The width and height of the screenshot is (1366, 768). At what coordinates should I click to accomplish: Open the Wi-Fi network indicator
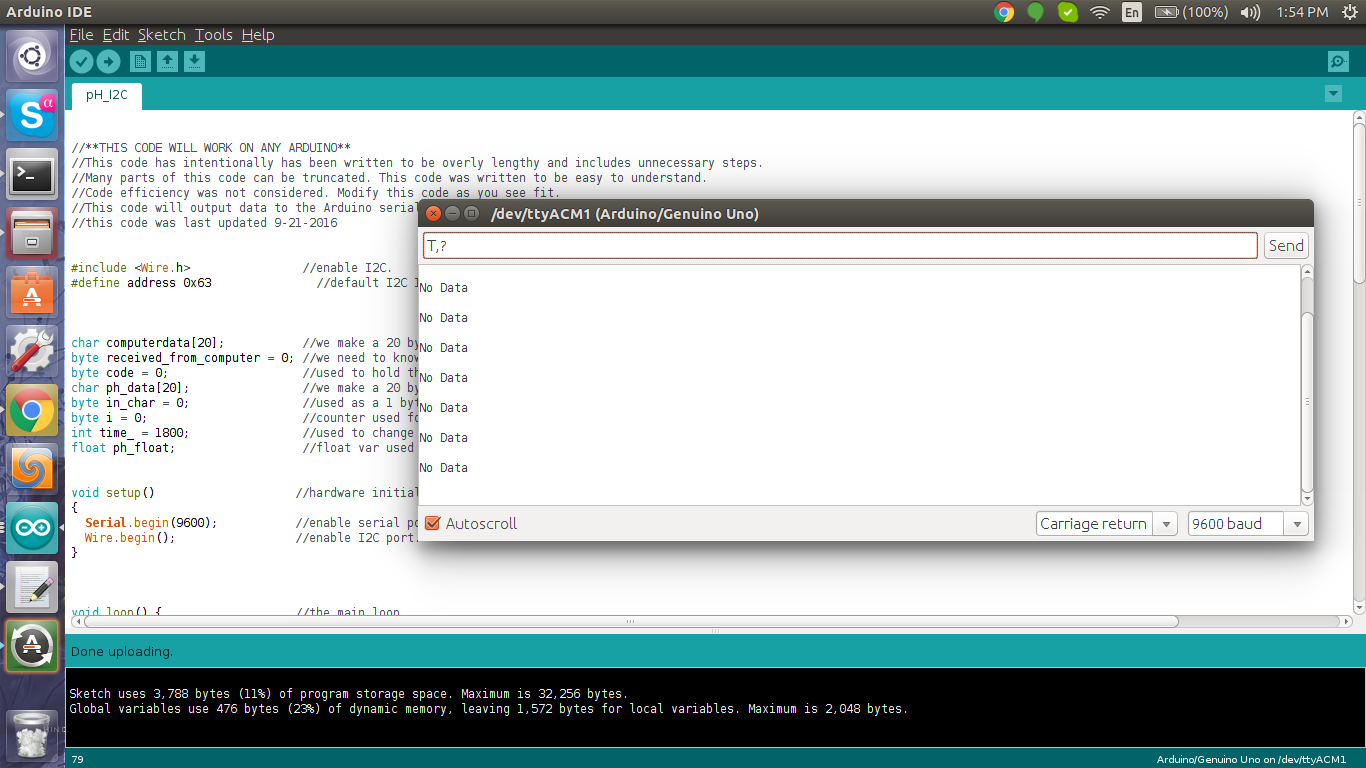[x=1100, y=12]
